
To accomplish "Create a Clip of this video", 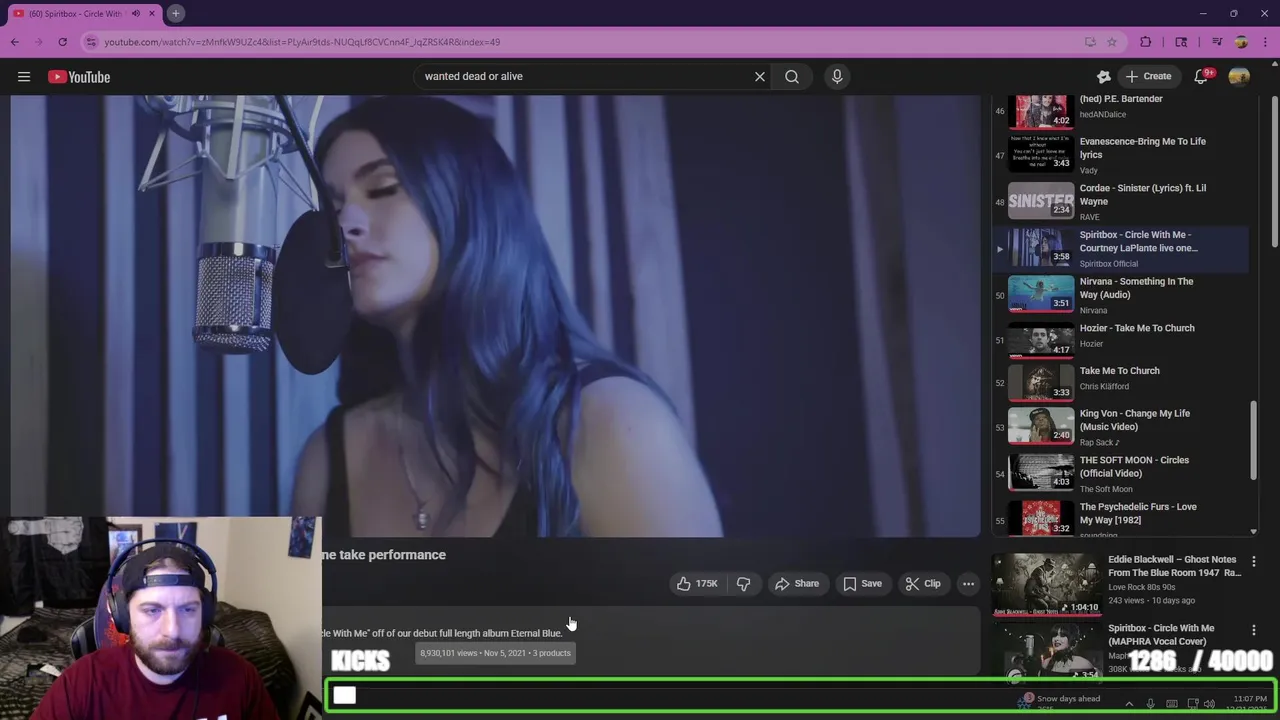I will click(923, 584).
